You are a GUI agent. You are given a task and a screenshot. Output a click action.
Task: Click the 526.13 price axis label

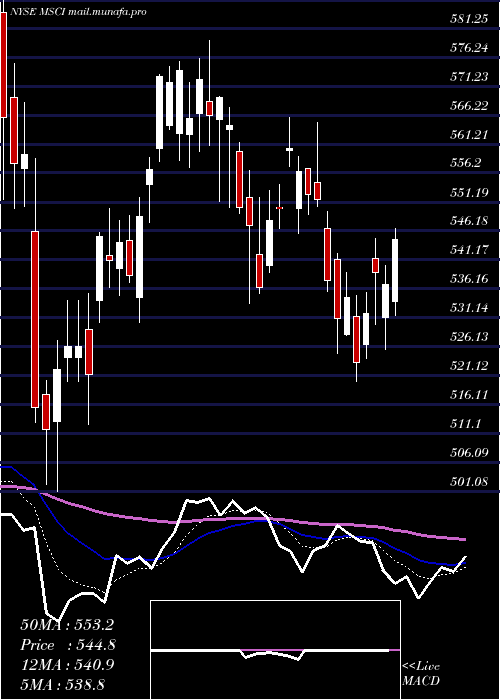pyautogui.click(x=469, y=337)
